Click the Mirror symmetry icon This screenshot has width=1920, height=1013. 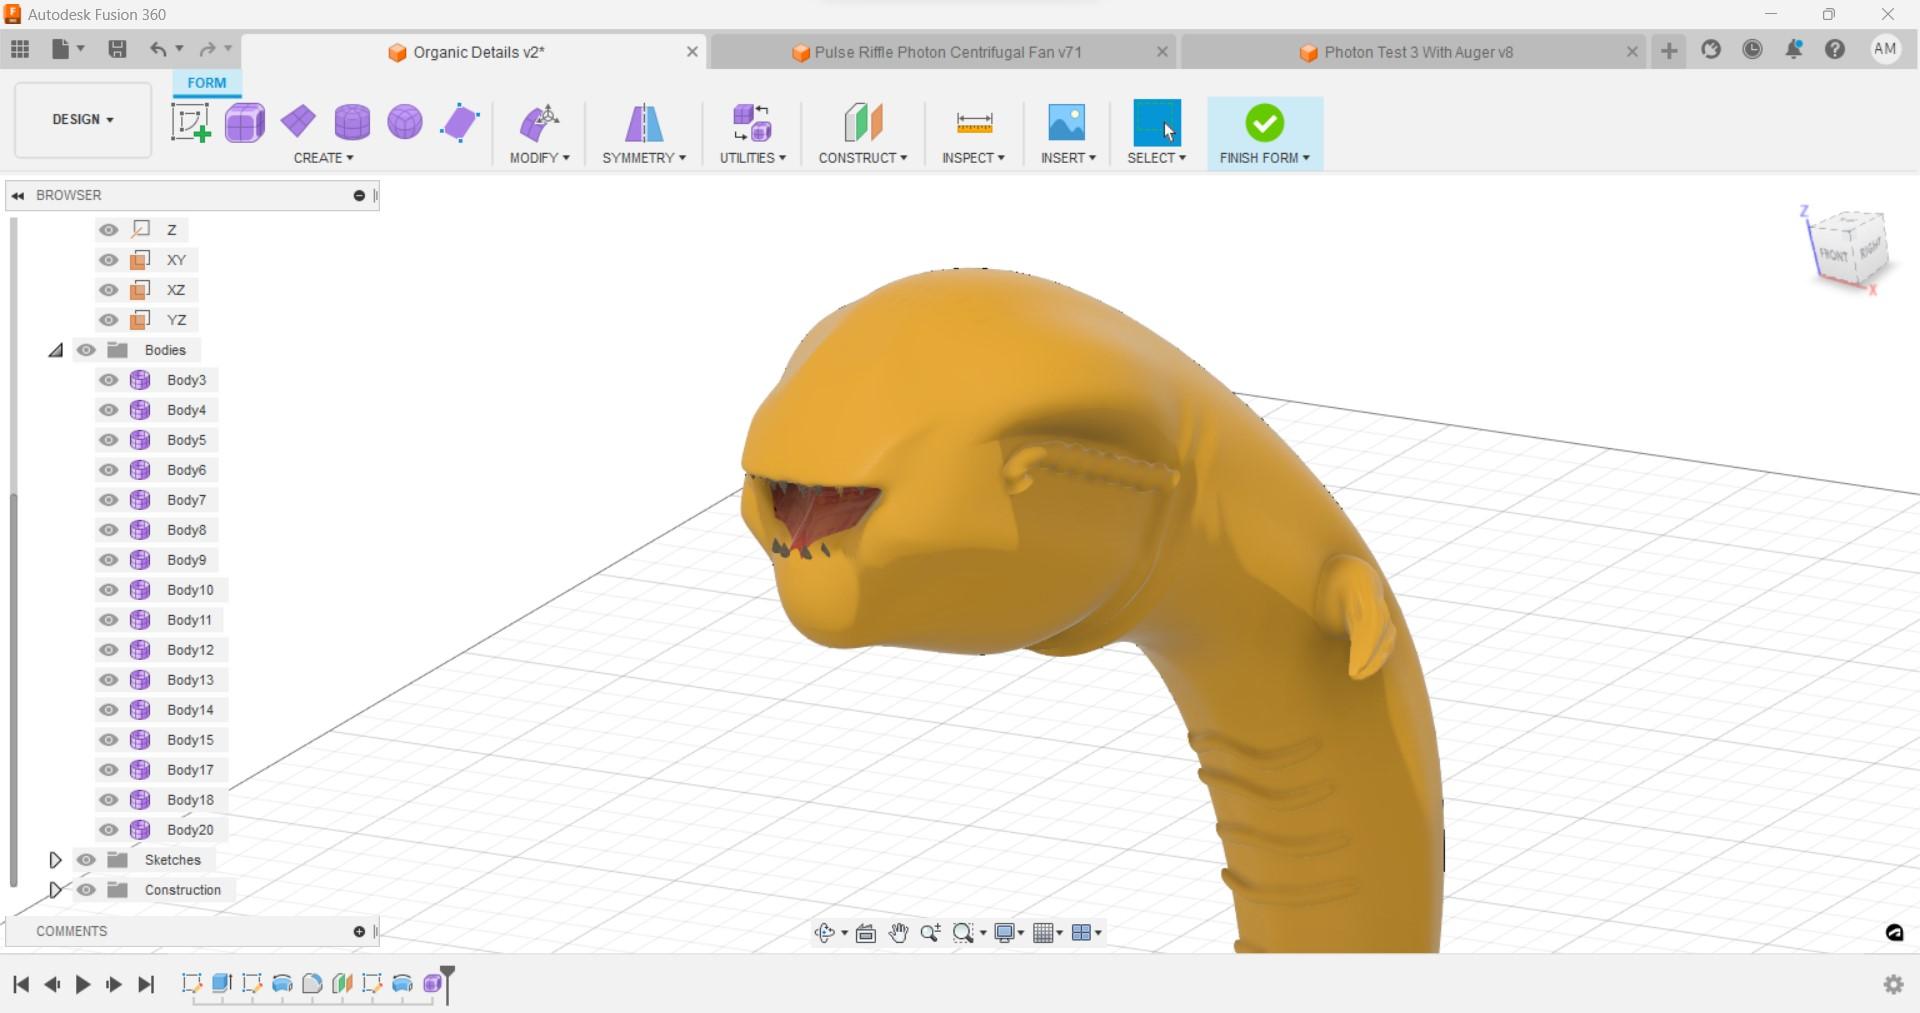pyautogui.click(x=644, y=122)
